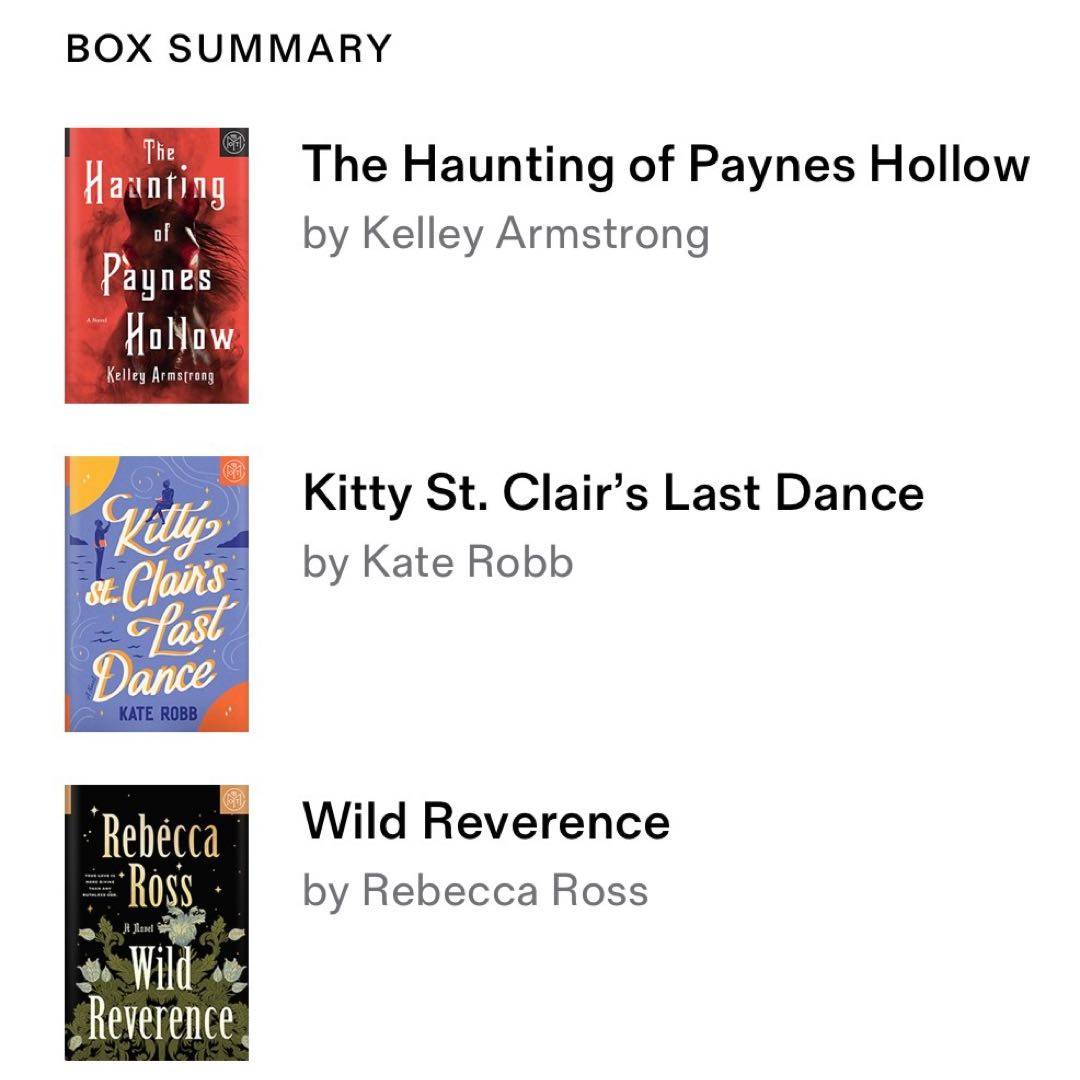The image size is (1080, 1080).
Task: Click Book of the Month badge on Paynes Hollow cover
Action: click(x=232, y=146)
